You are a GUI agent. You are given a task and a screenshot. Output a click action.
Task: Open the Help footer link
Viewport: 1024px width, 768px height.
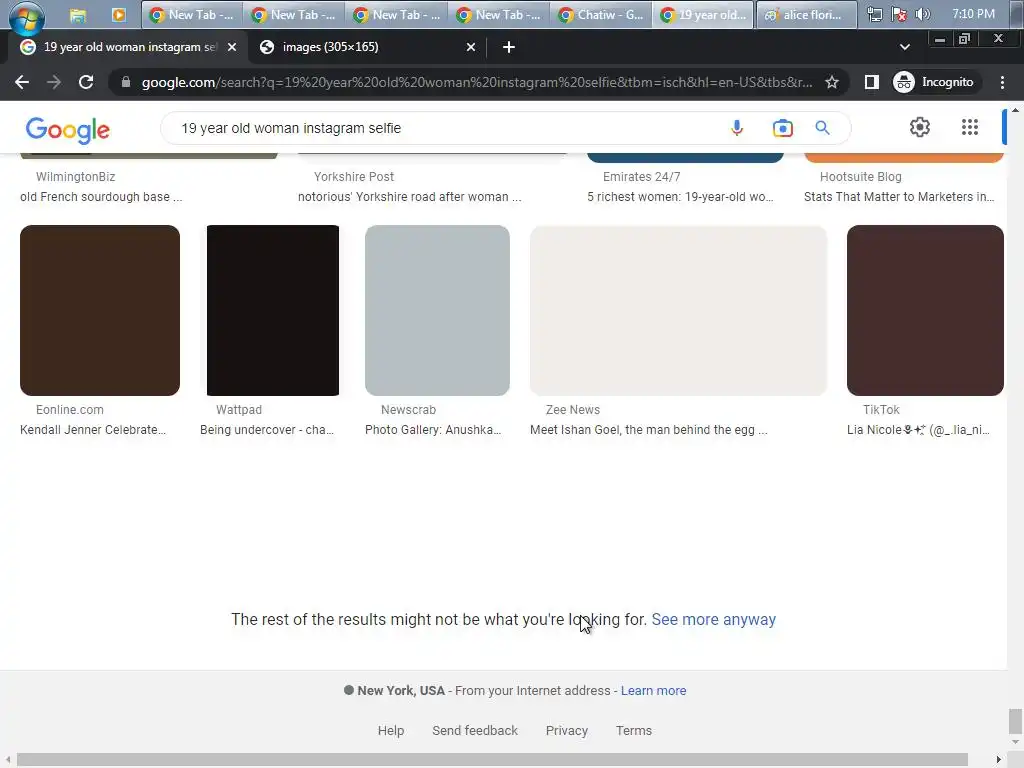tap(391, 730)
